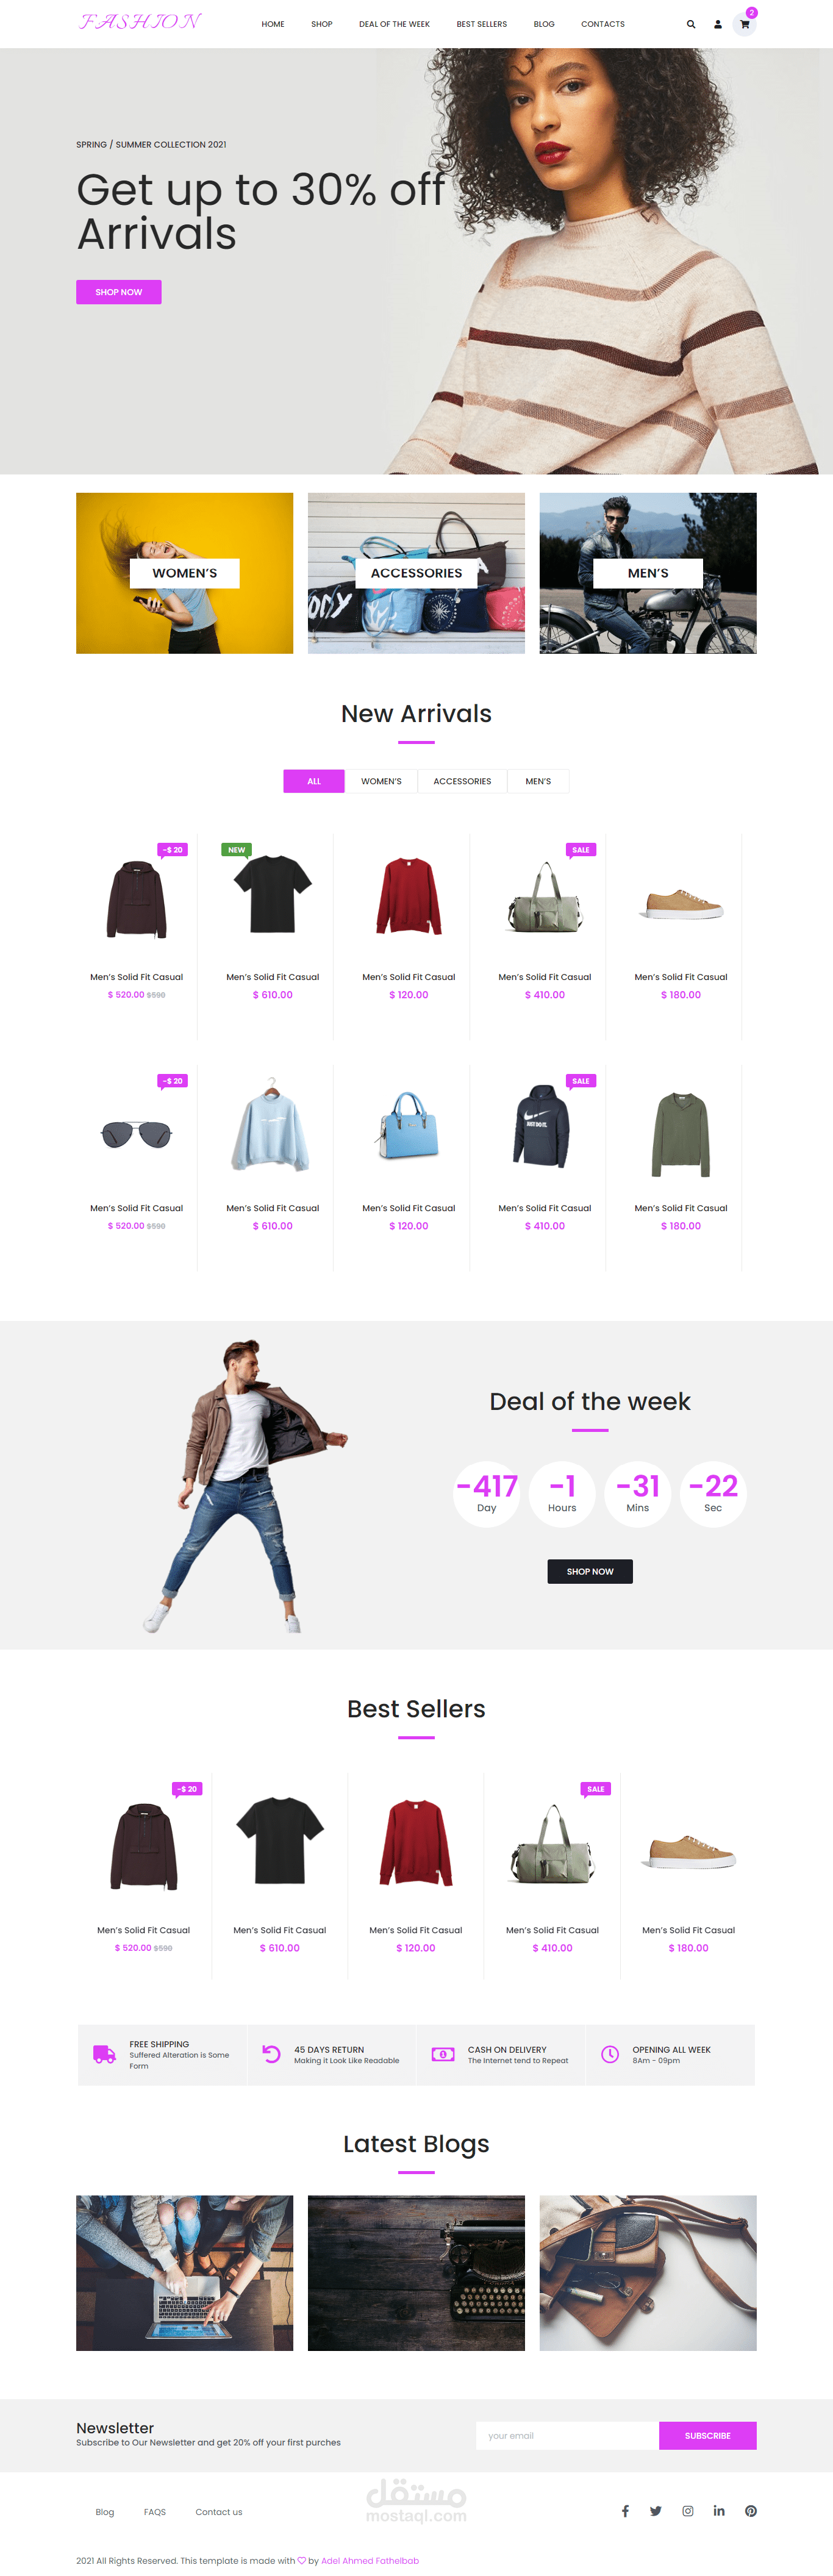Image resolution: width=833 pixels, height=2576 pixels.
Task: Go to DEAL OF THE WEEK menu
Action: [394, 24]
